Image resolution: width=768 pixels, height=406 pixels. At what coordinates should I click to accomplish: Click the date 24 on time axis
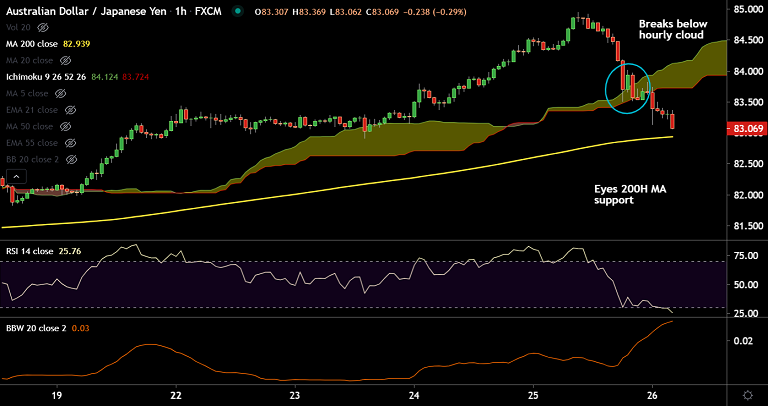coord(414,395)
